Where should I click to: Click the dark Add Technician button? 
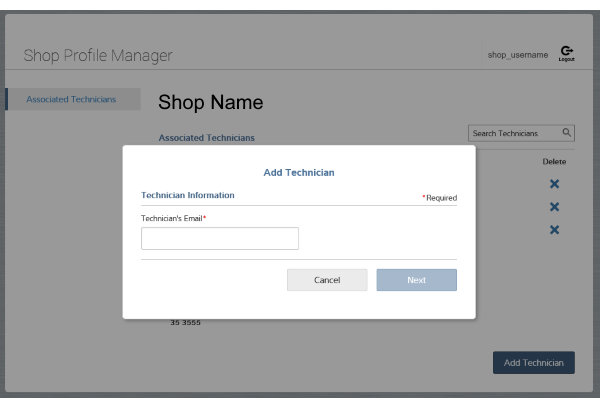coord(533,362)
